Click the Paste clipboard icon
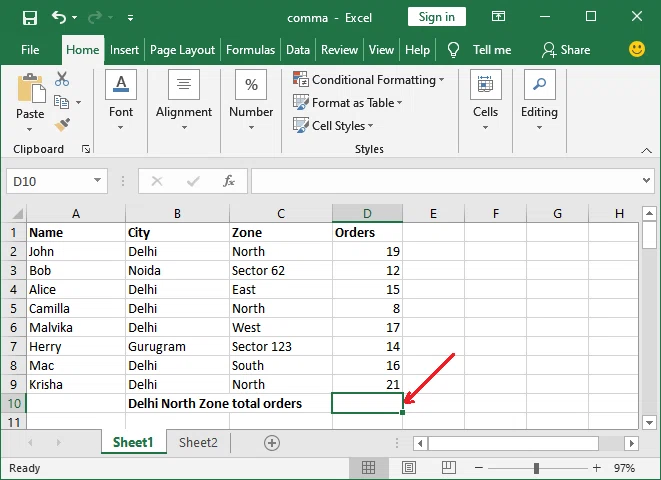Image resolution: width=661 pixels, height=480 pixels. pyautogui.click(x=30, y=88)
